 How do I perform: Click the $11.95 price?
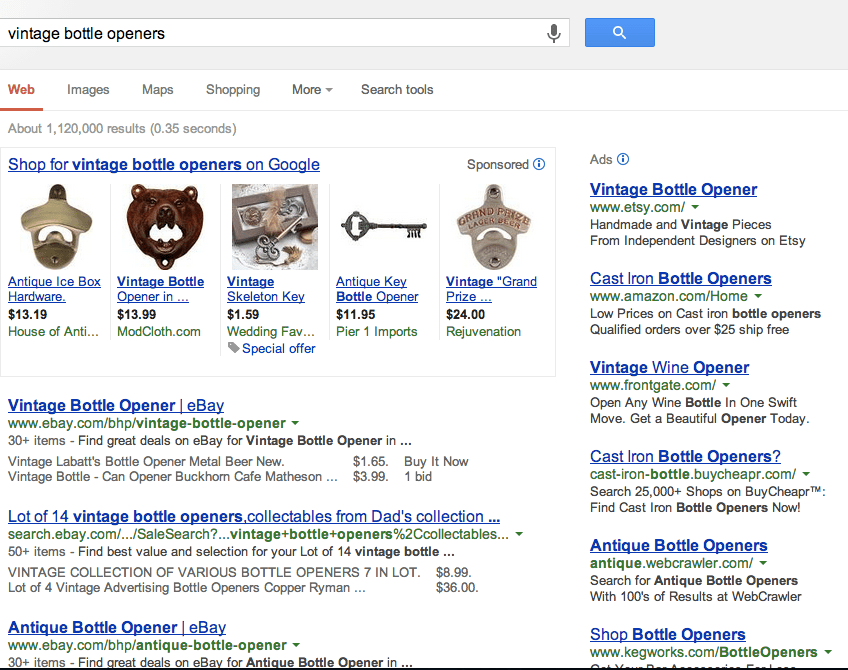pyautogui.click(x=355, y=314)
